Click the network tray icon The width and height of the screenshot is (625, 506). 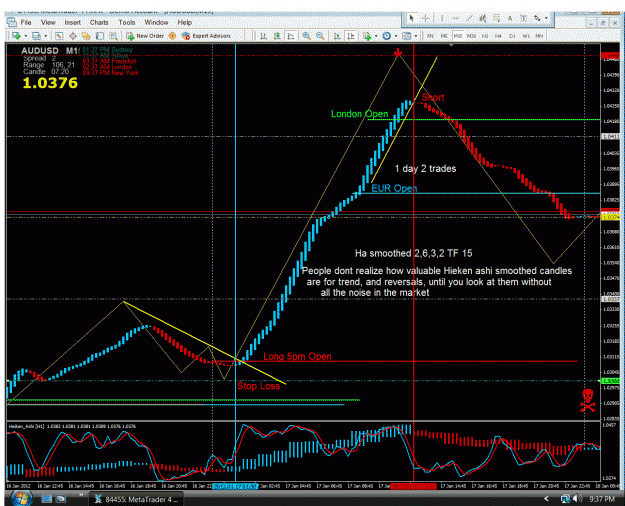click(x=565, y=499)
